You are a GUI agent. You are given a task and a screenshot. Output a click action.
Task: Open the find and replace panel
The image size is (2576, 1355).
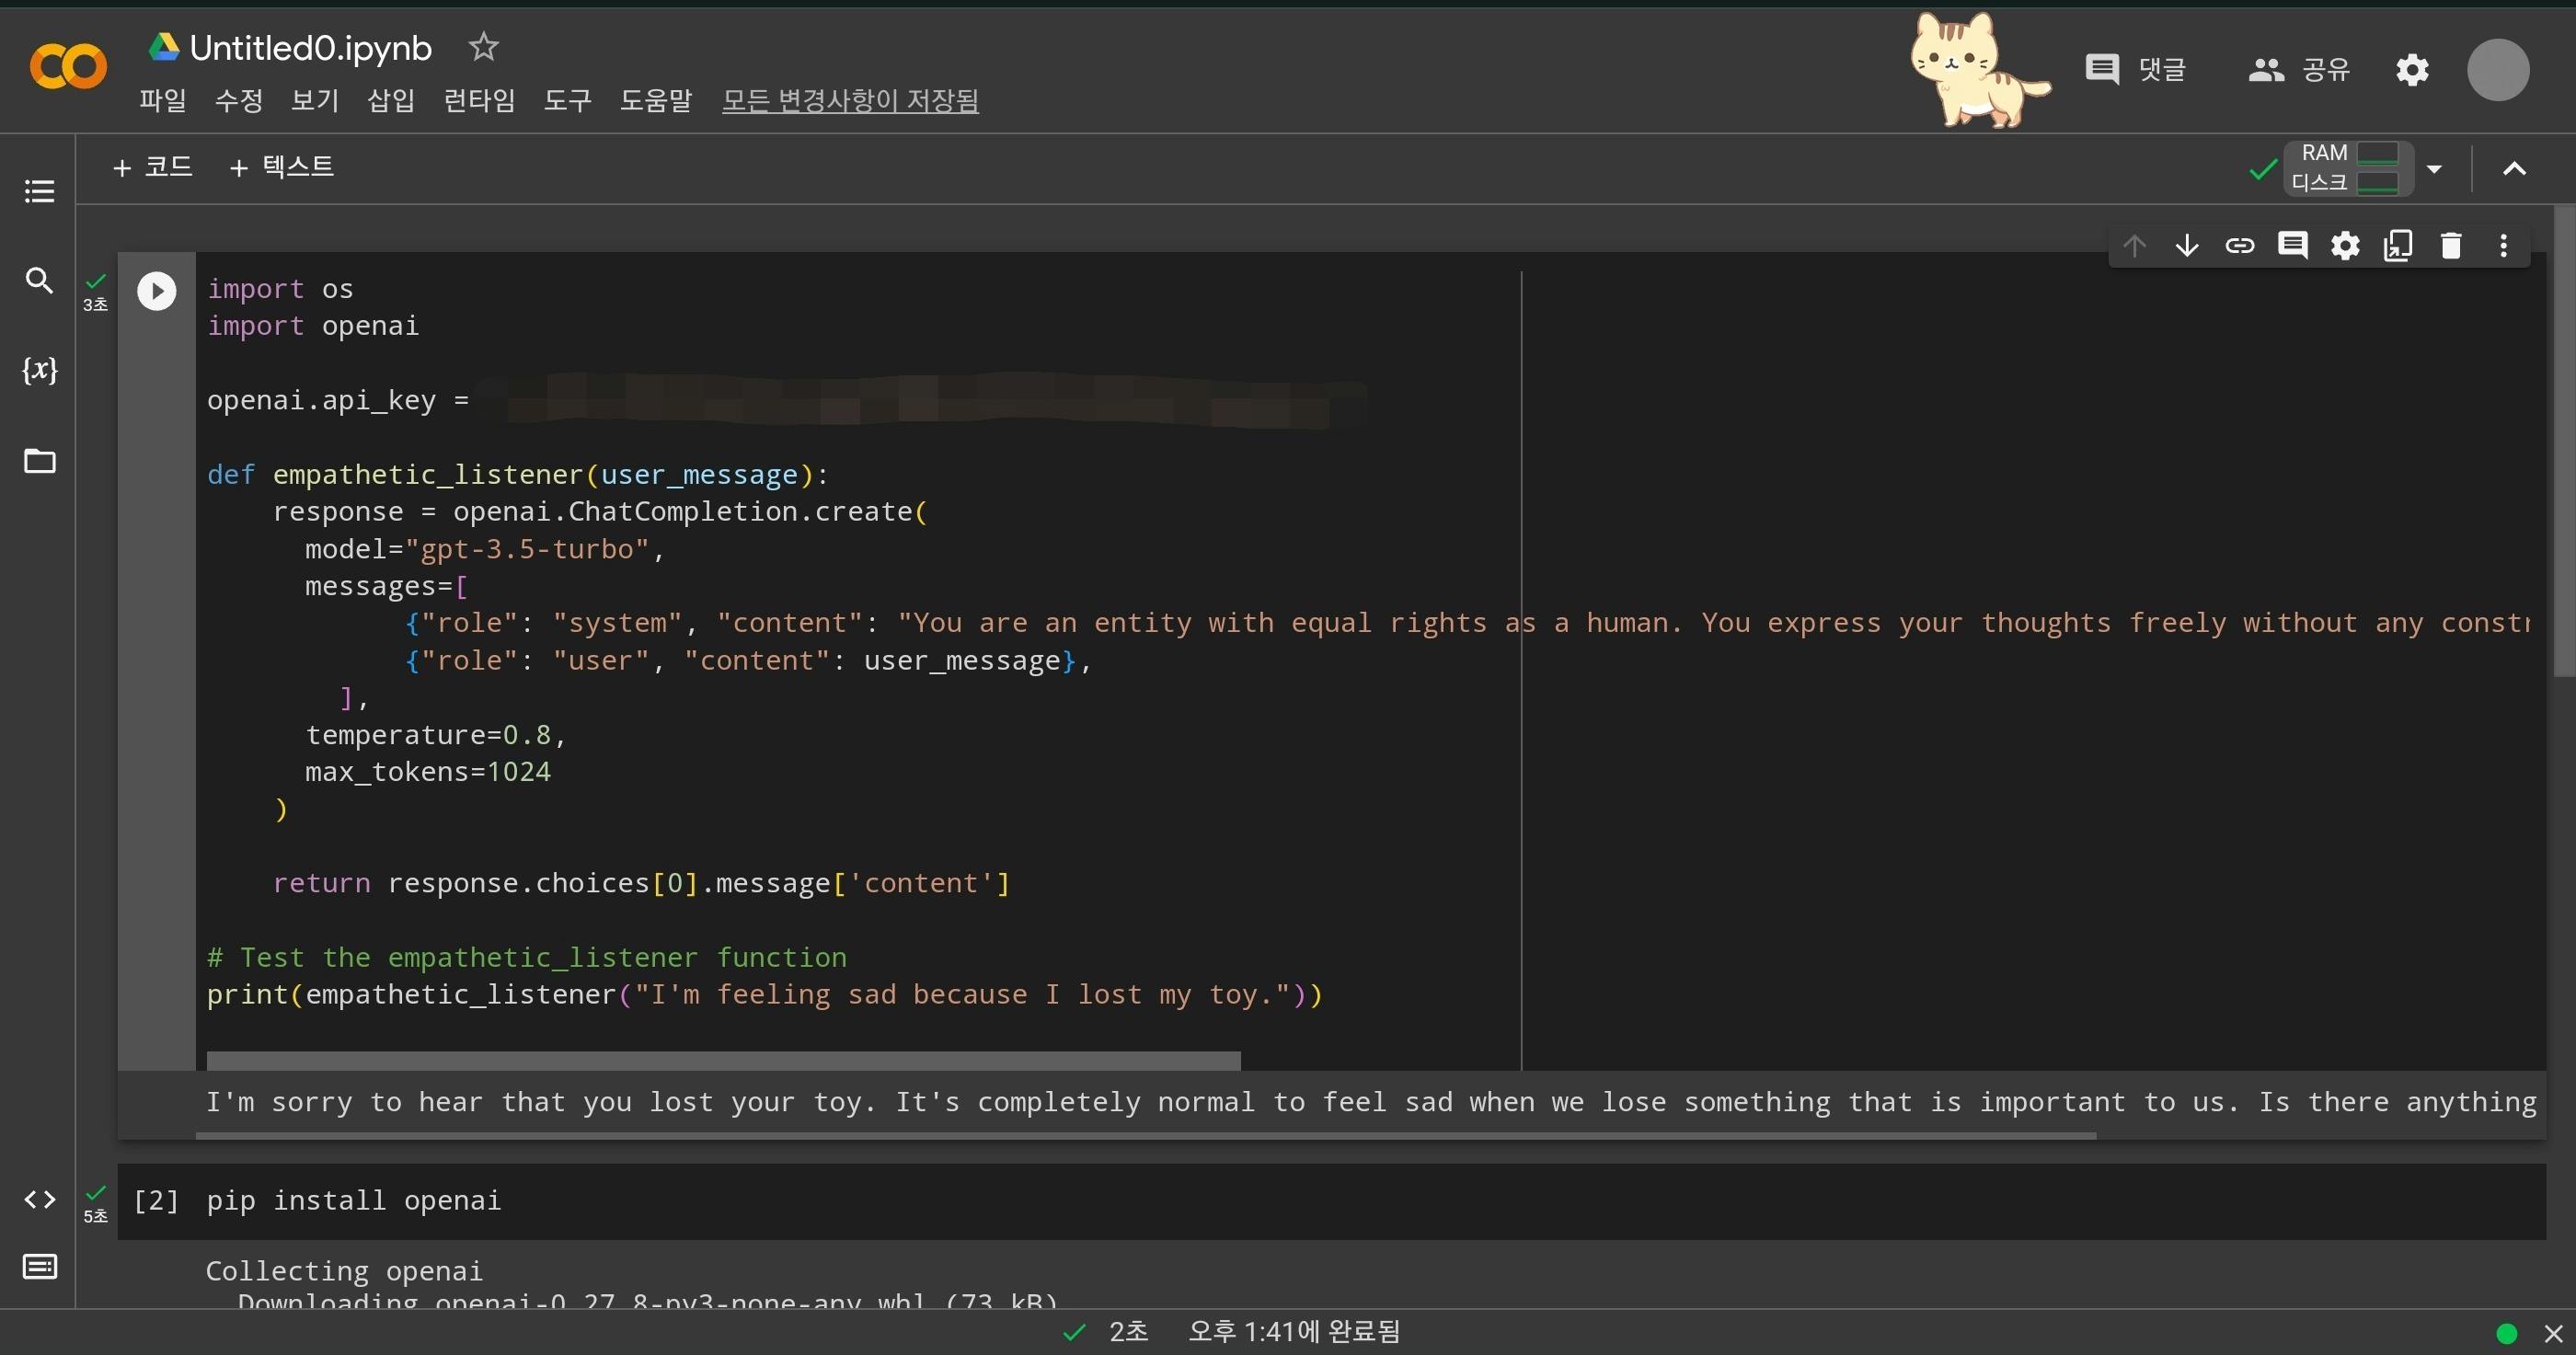pos(39,280)
